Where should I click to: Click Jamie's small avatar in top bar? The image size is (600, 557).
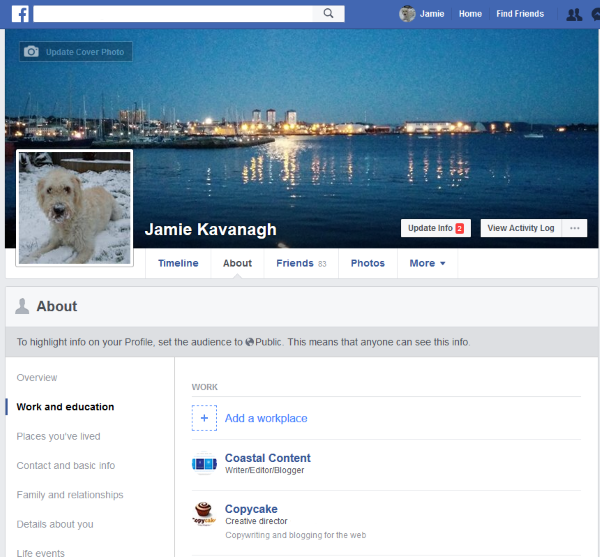tap(407, 14)
